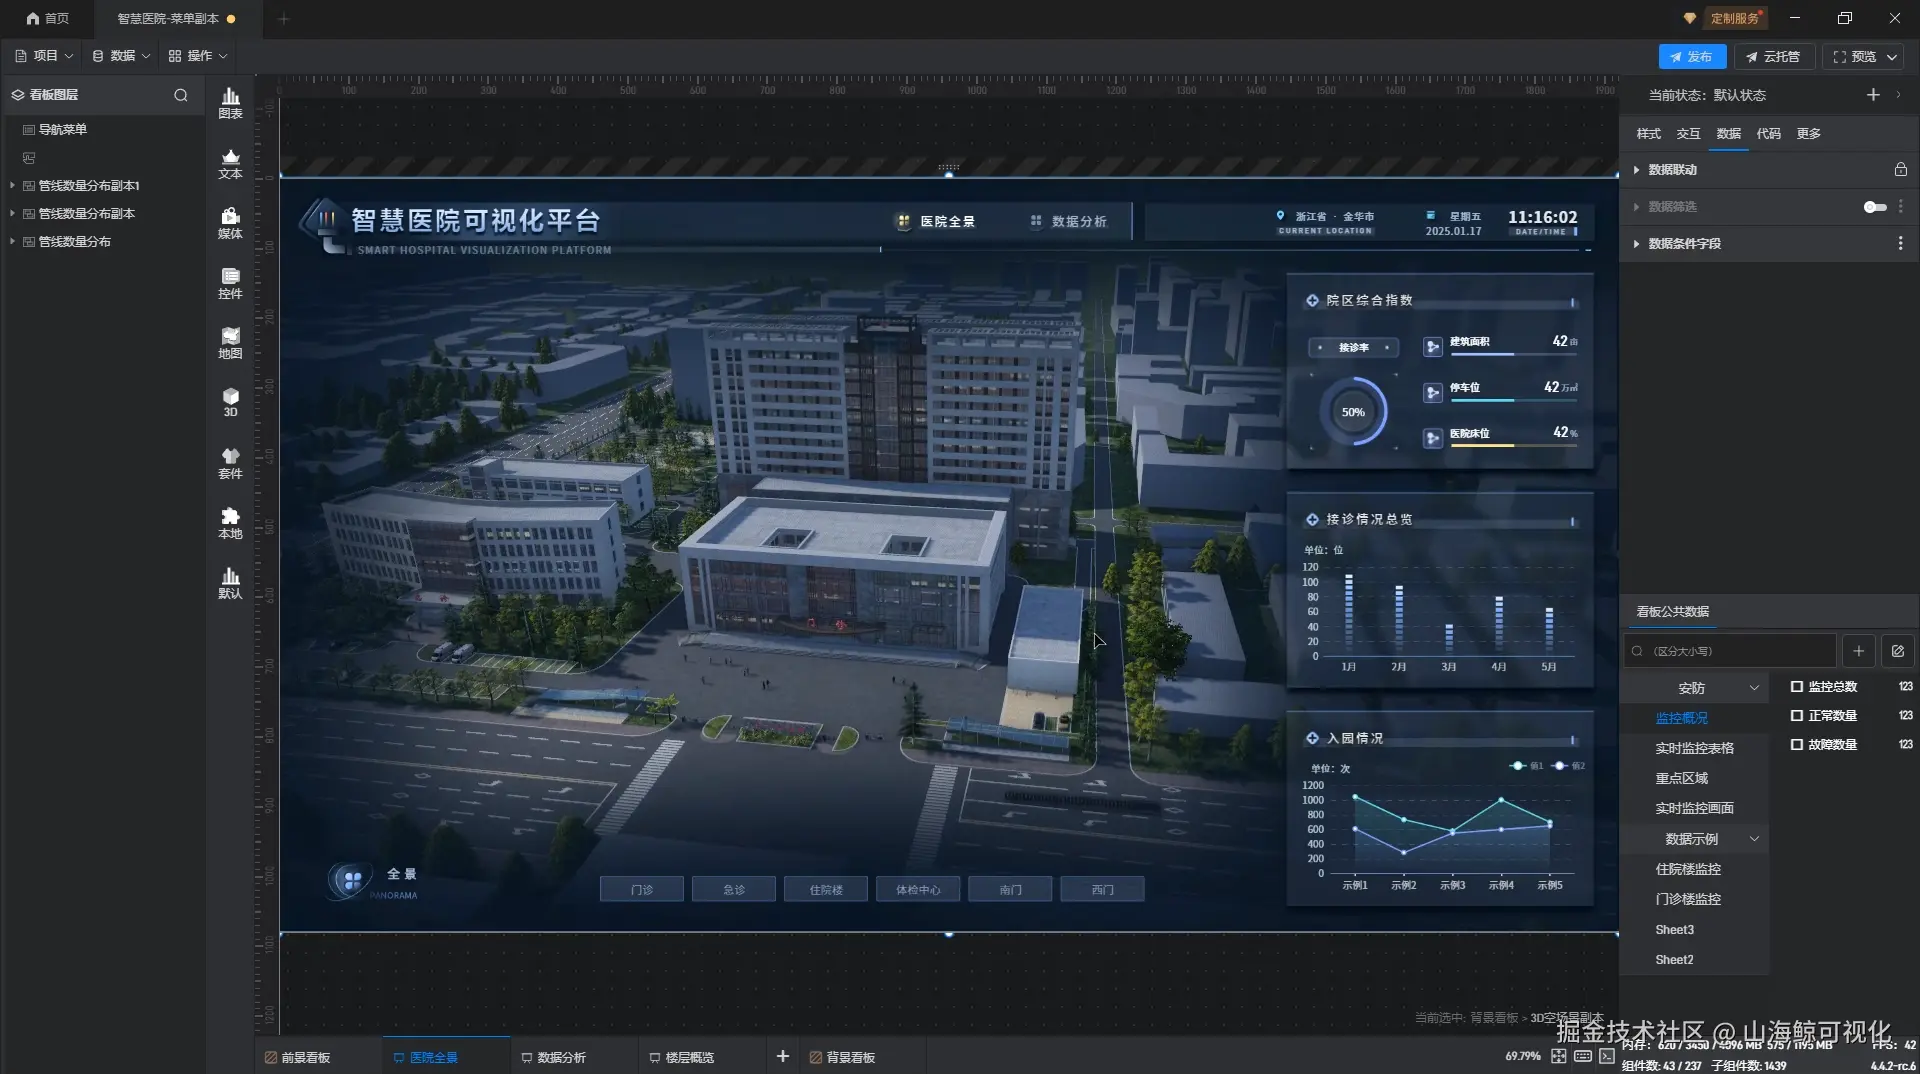Screen dimensions: 1920x1074
Task: Check the 监控总数 checkbox
Action: click(1796, 687)
